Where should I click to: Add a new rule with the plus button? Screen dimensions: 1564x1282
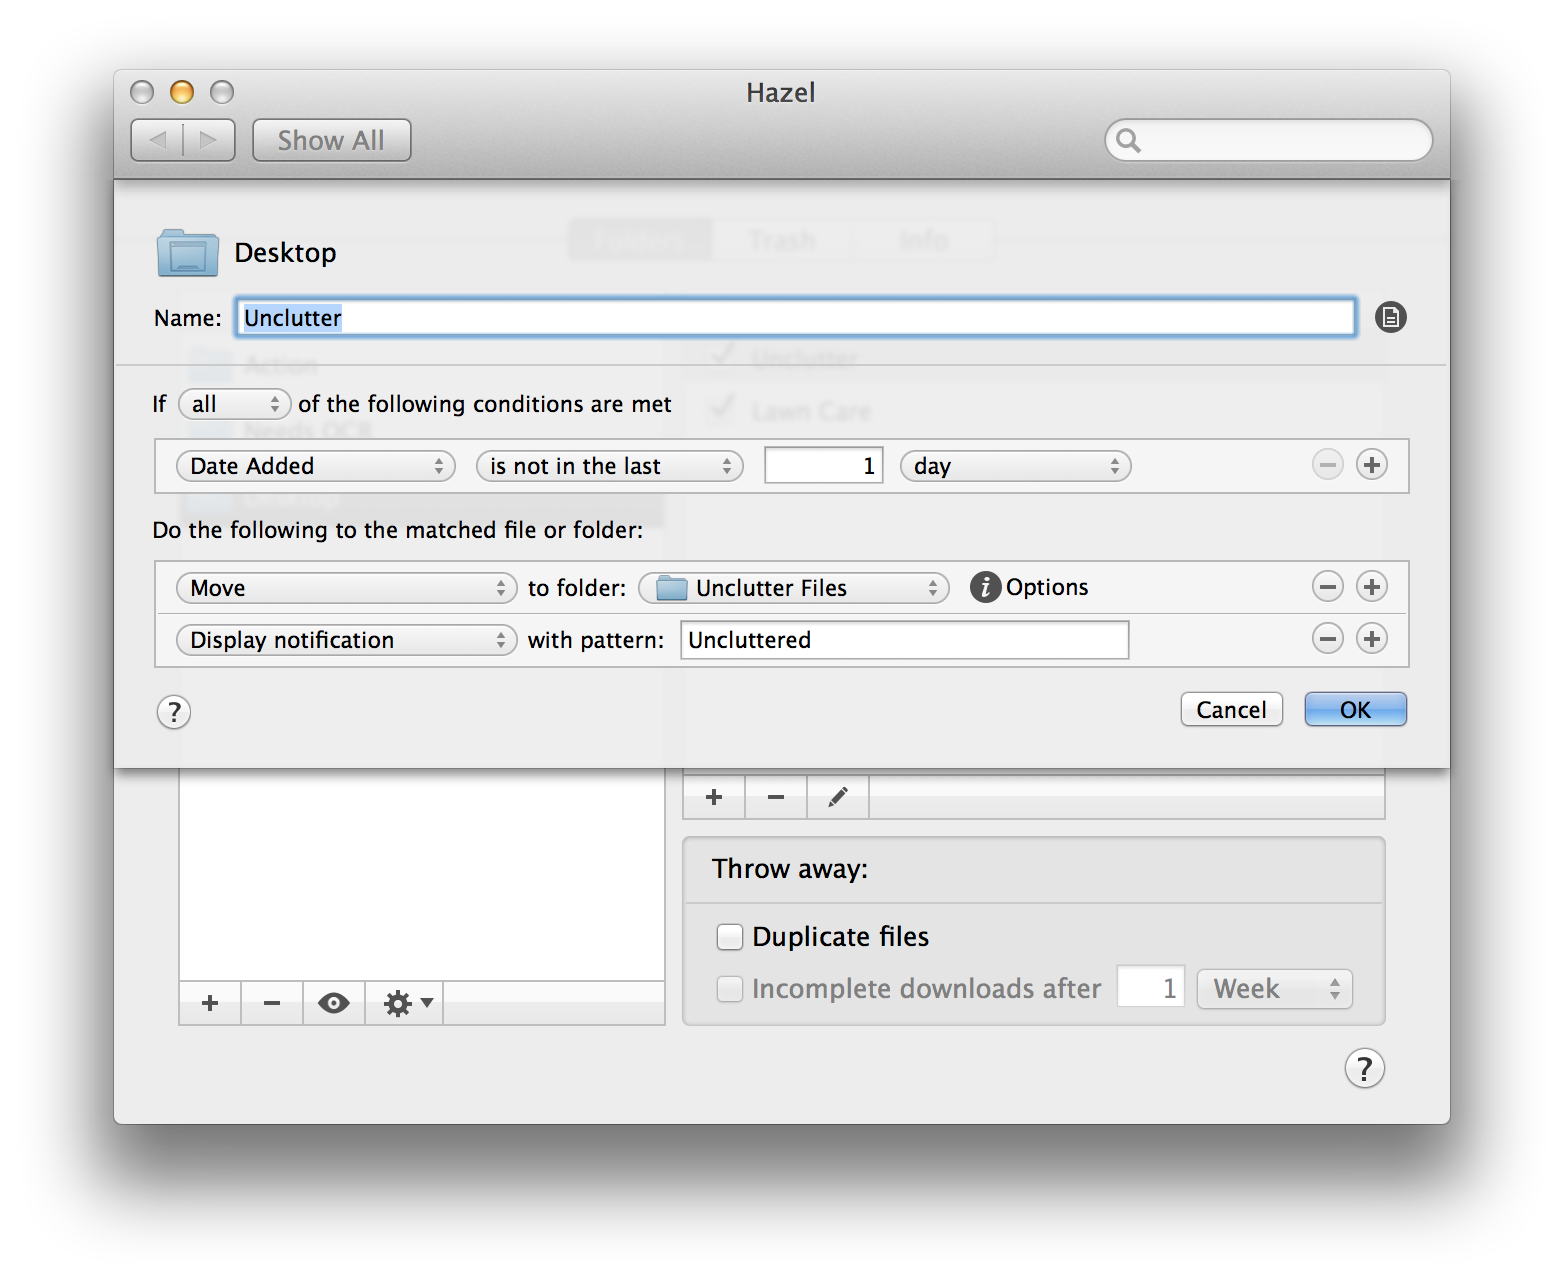pos(714,797)
